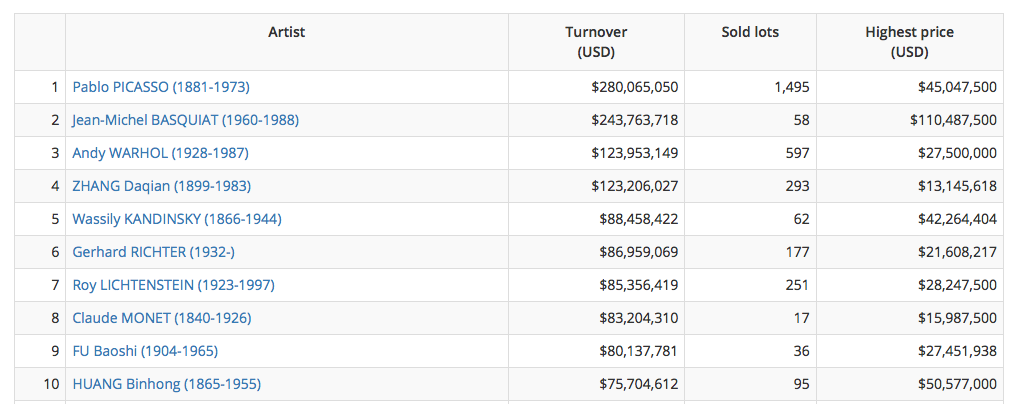Image resolution: width=1017 pixels, height=404 pixels.
Task: Click the Turnover (USD) column header
Action: [596, 42]
